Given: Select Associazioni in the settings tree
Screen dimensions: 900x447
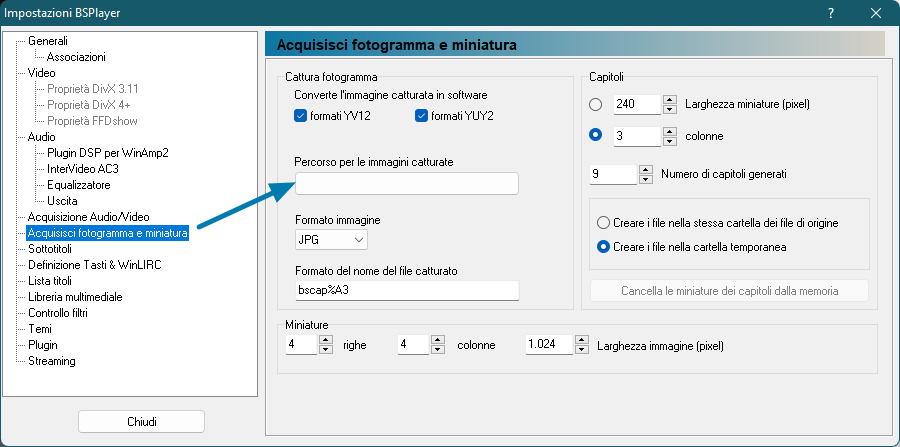Looking at the screenshot, I should tap(76, 57).
